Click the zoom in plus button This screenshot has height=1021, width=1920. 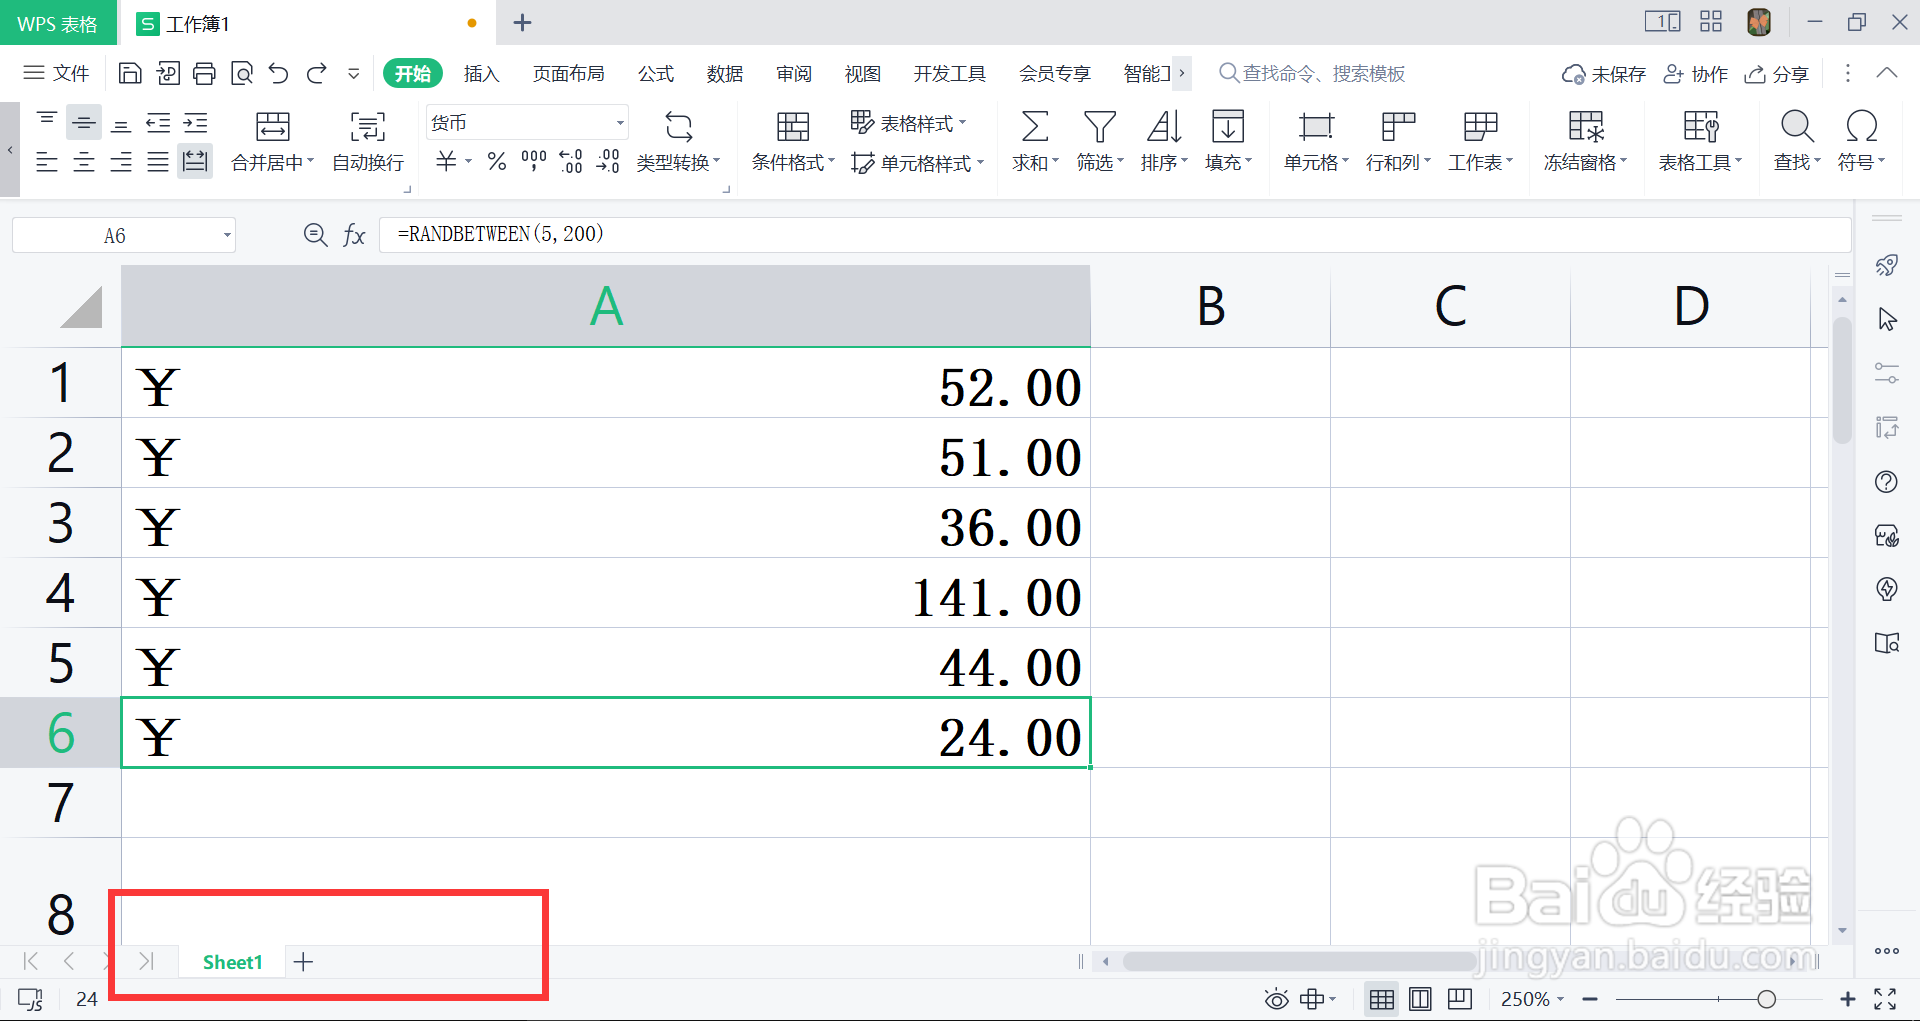pyautogui.click(x=1848, y=999)
